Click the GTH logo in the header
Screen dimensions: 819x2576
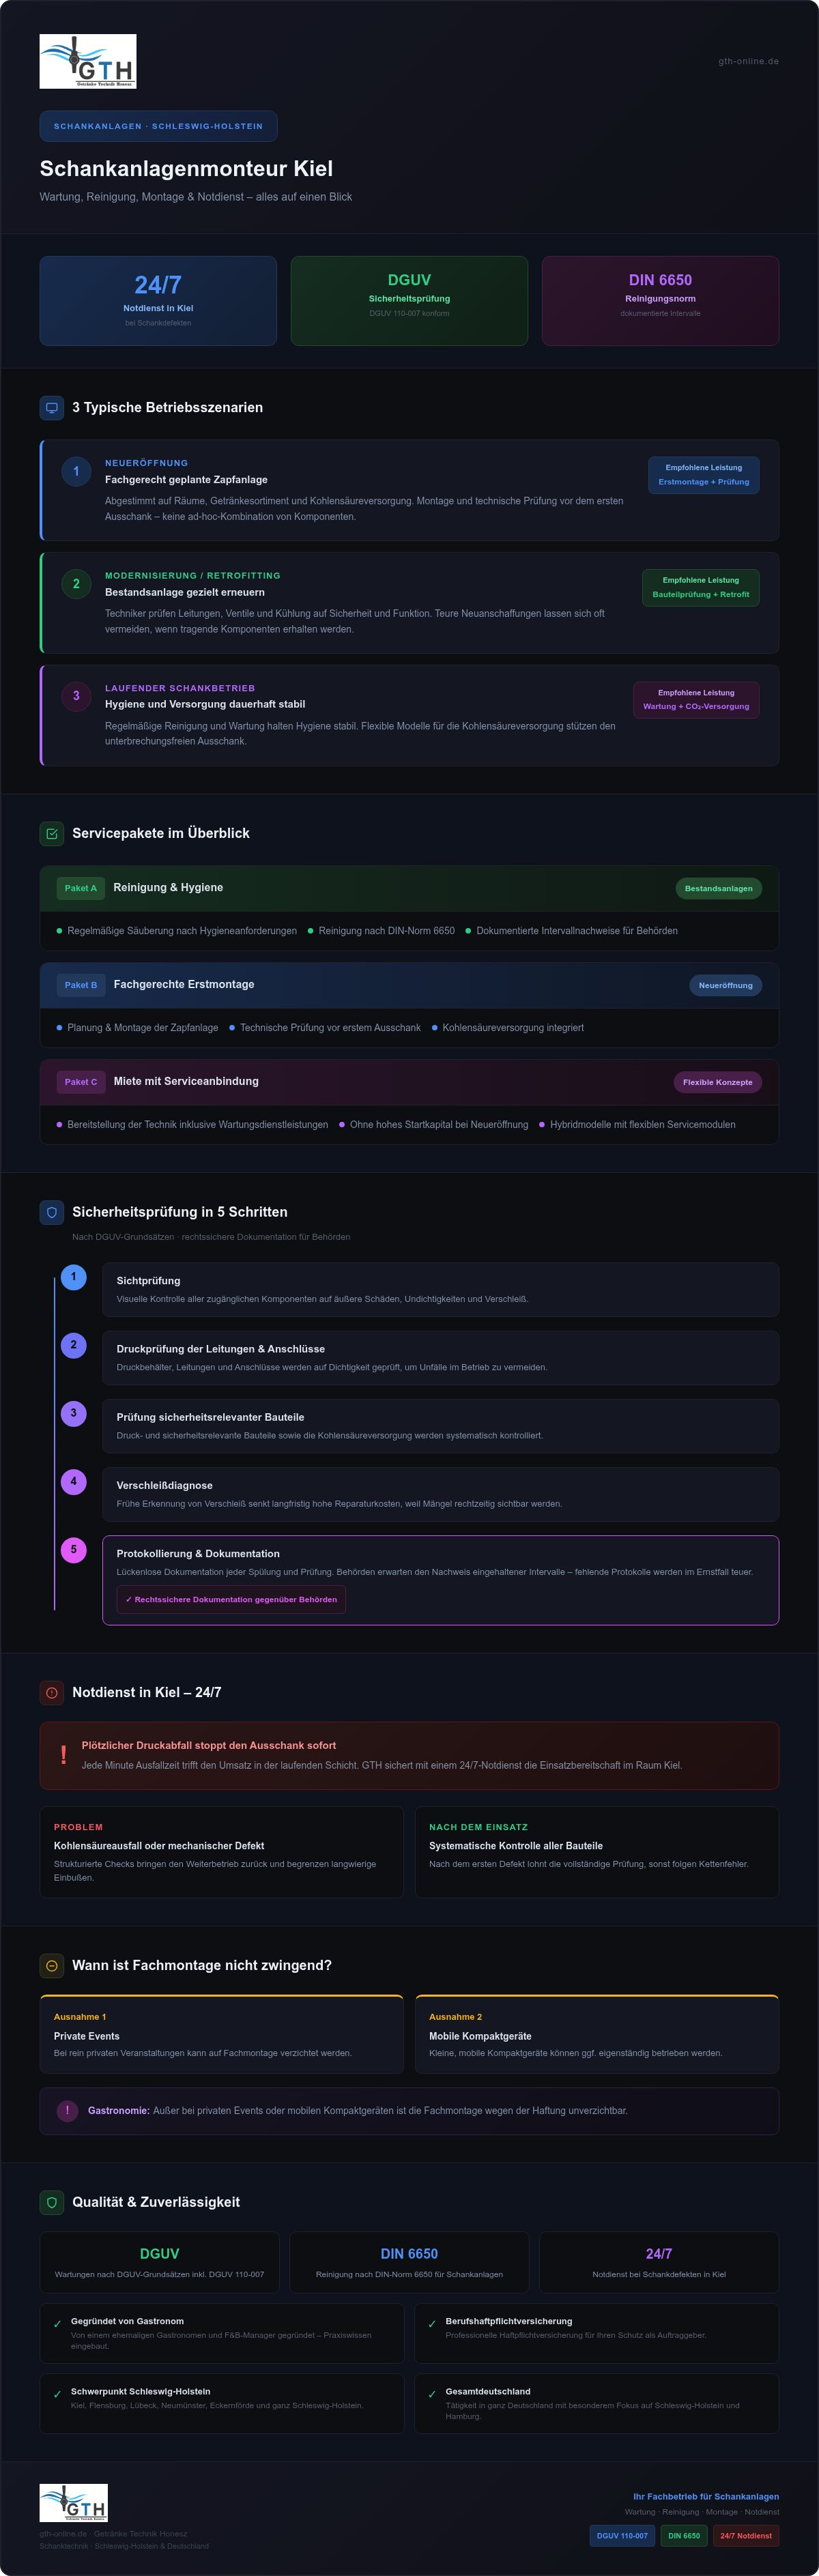coord(88,61)
